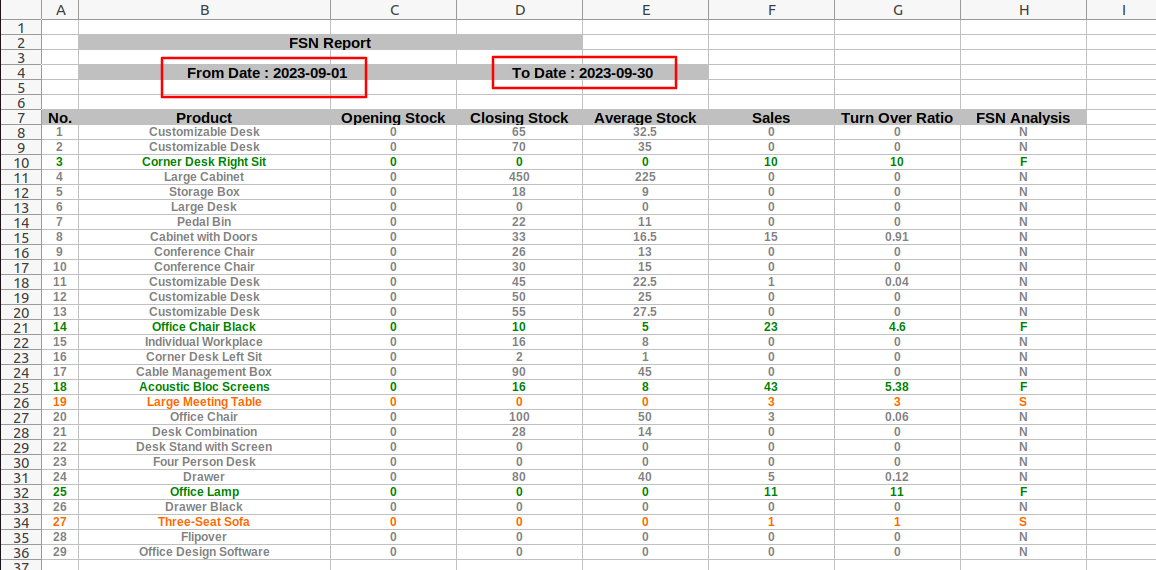Select the Corner Desk Right Sit cell
Screen dimensions: 1156x570
204,162
